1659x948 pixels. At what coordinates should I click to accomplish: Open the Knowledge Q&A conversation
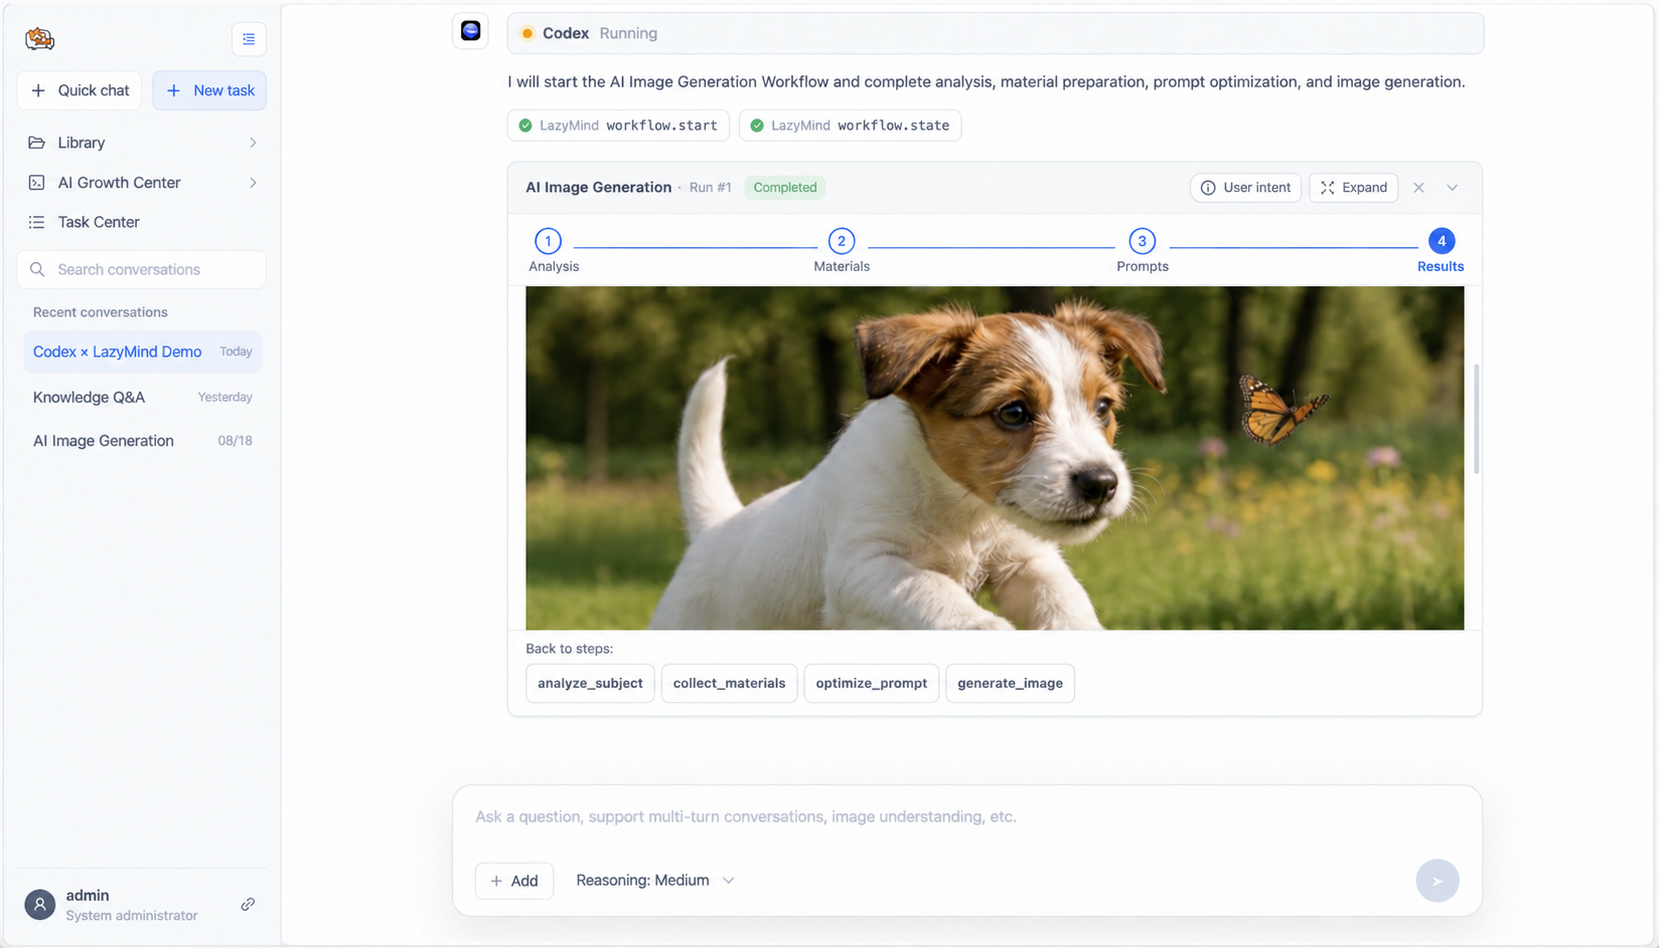tap(143, 397)
